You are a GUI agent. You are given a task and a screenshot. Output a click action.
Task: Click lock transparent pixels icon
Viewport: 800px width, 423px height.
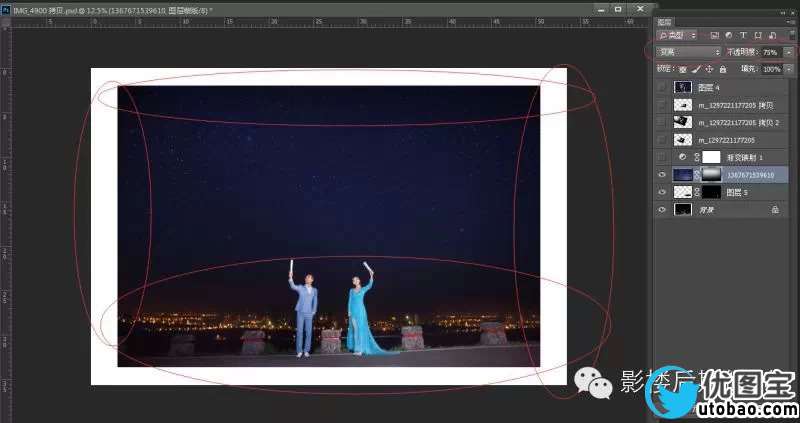[683, 69]
